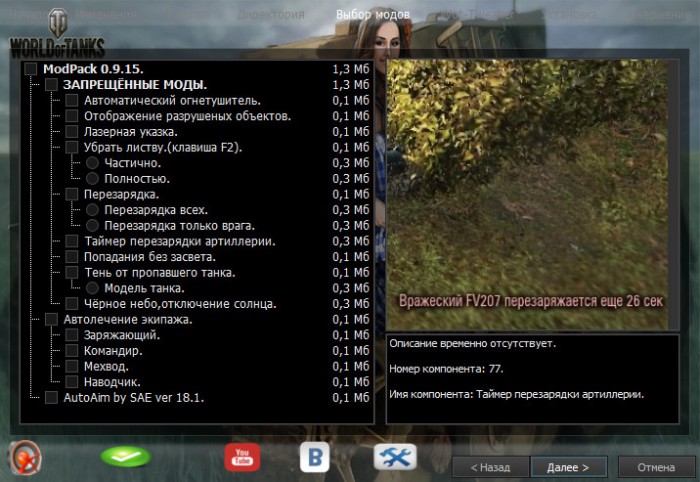This screenshot has height=482, width=700.
Task: Click the text Описание временно отсутствует
Action: coord(473,344)
